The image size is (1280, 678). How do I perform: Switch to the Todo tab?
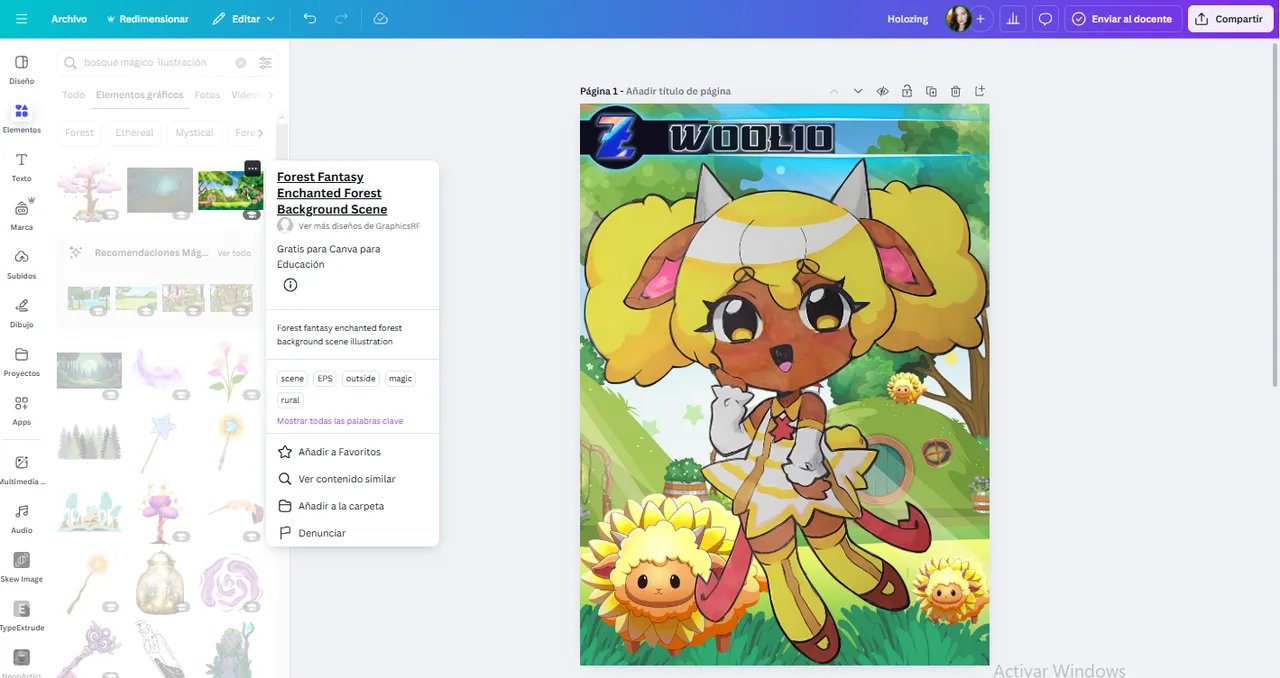73,95
